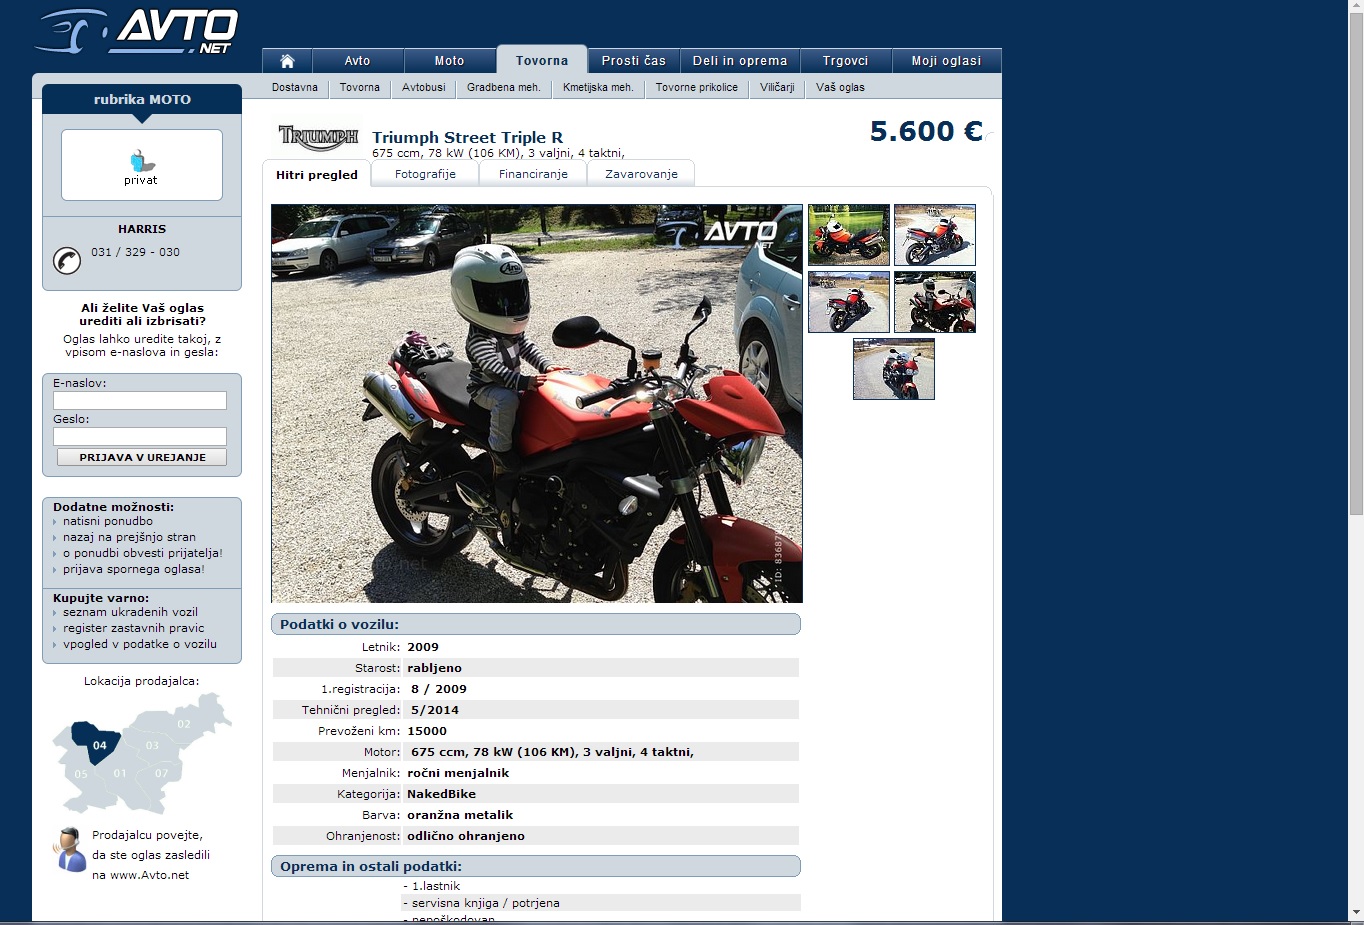Go to Avtobusi submenu
Screen dimensions: 1364x925
(424, 87)
